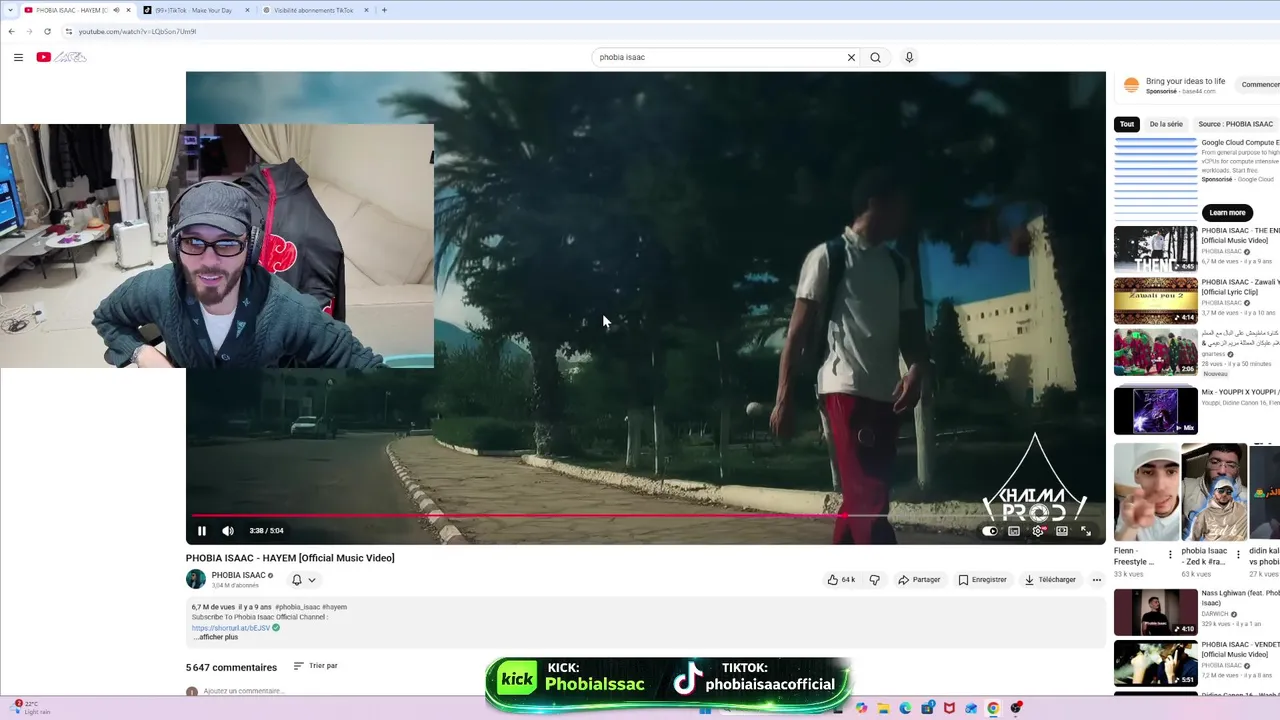The width and height of the screenshot is (1280, 720).
Task: Reload the page
Action: click(47, 31)
